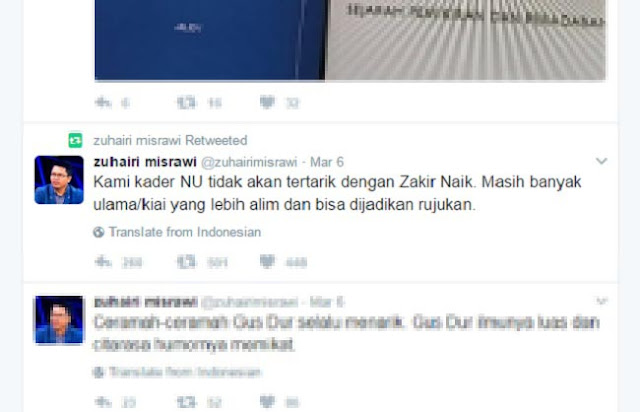Retweet the Zakir Naik tweet
640x412 pixels.
[186, 261]
